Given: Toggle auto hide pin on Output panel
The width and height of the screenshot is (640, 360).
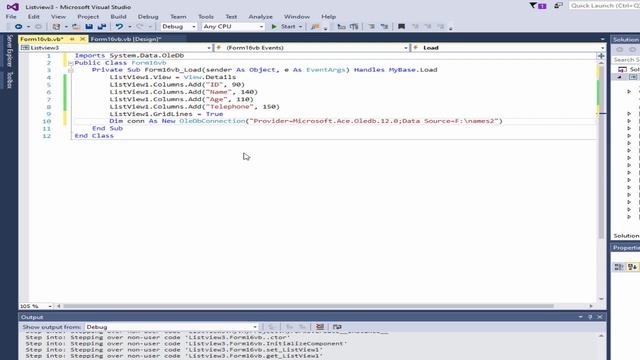Looking at the screenshot, I should tap(590, 317).
